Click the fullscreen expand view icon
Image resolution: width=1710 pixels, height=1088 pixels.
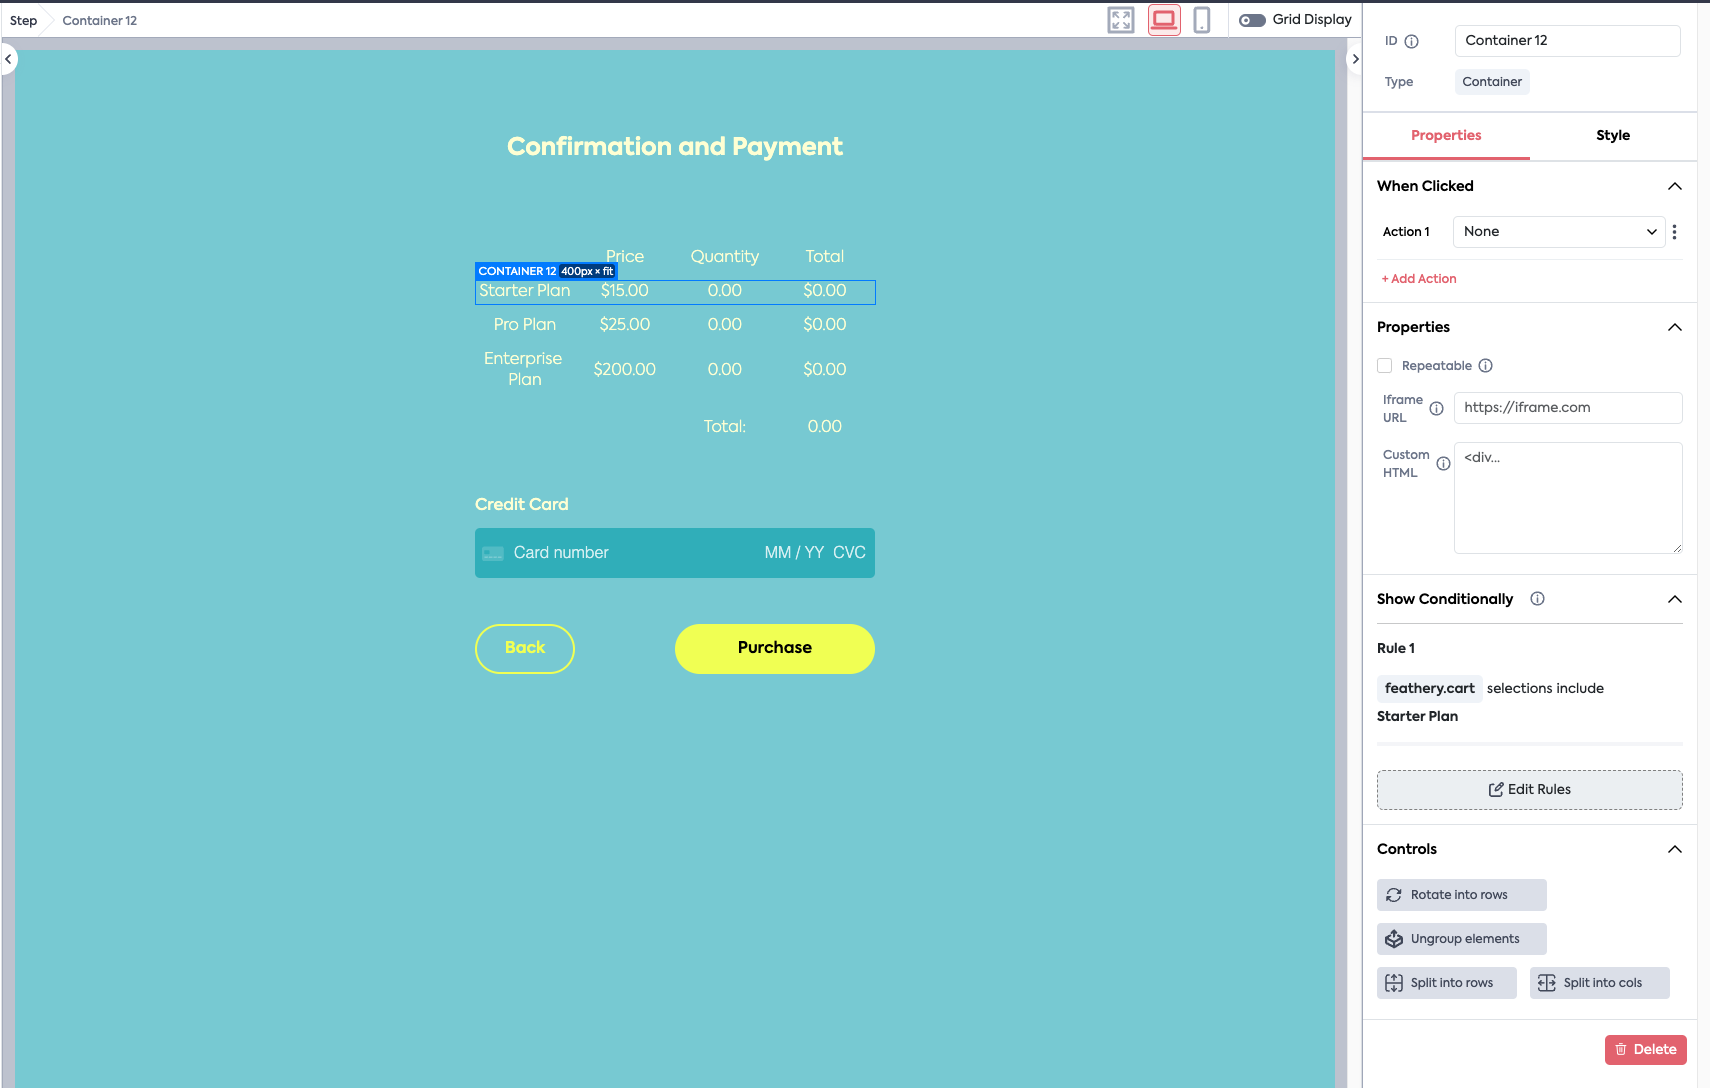pos(1121,20)
